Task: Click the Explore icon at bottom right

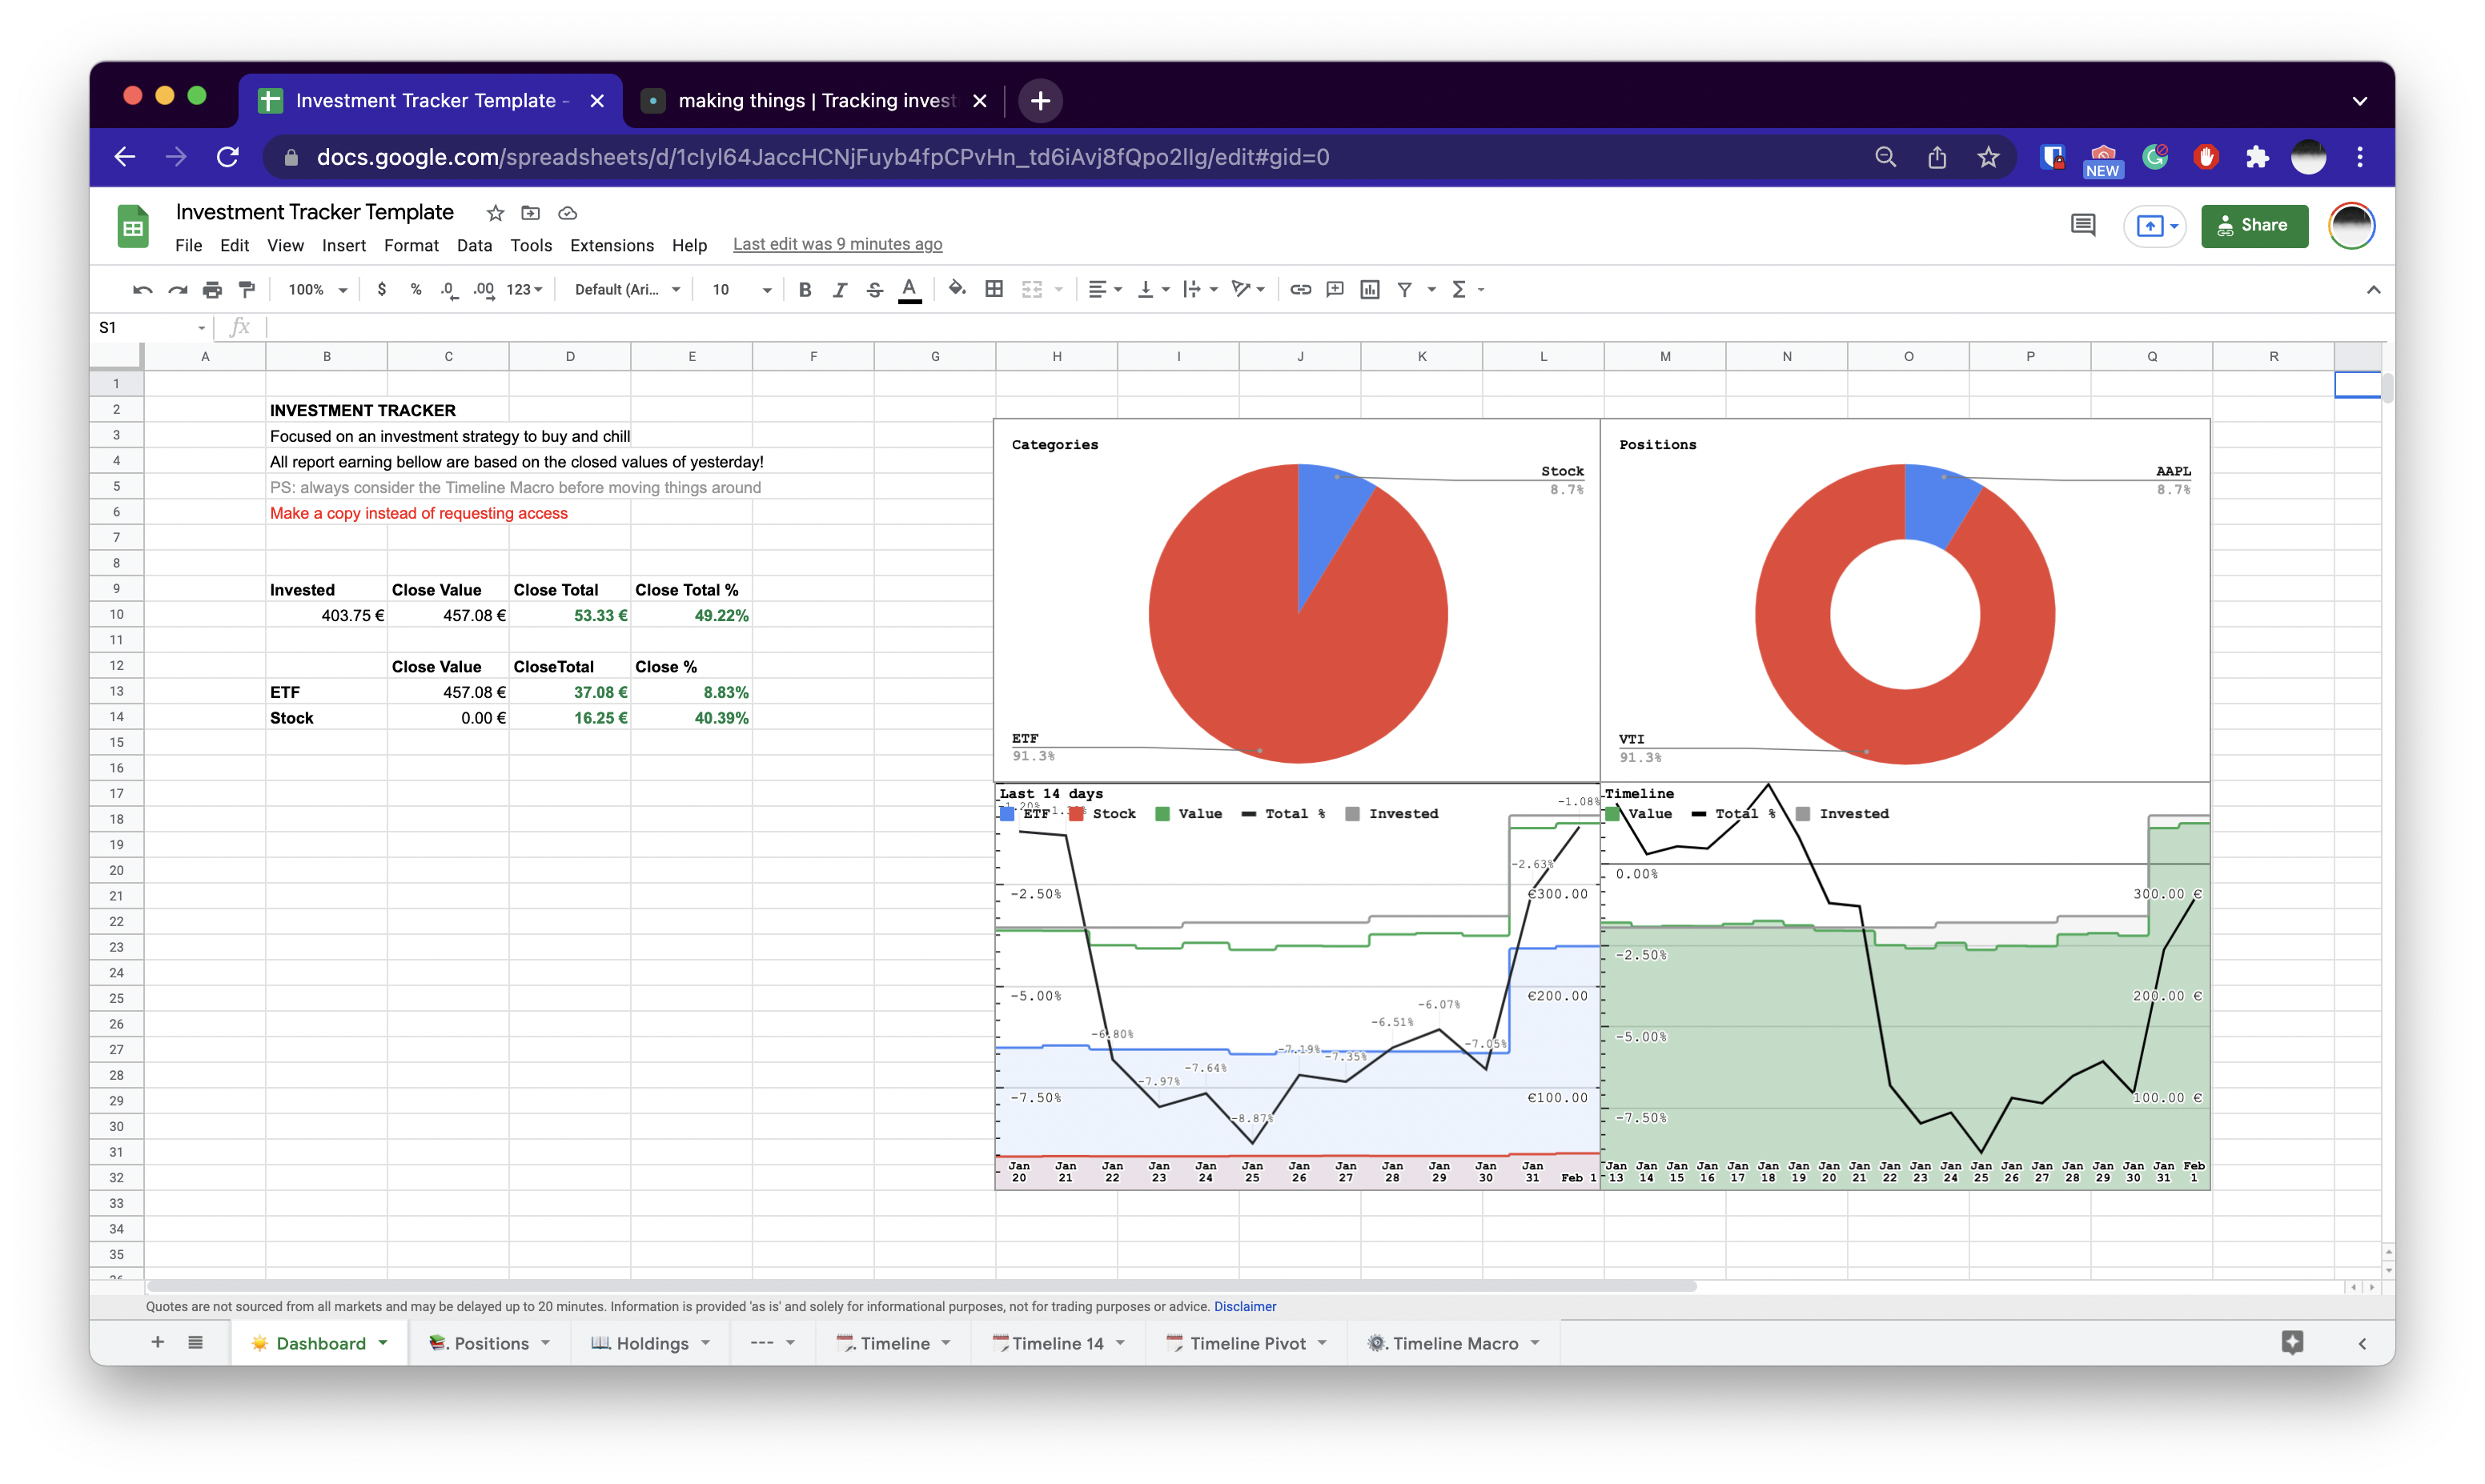Action: (2292, 1343)
